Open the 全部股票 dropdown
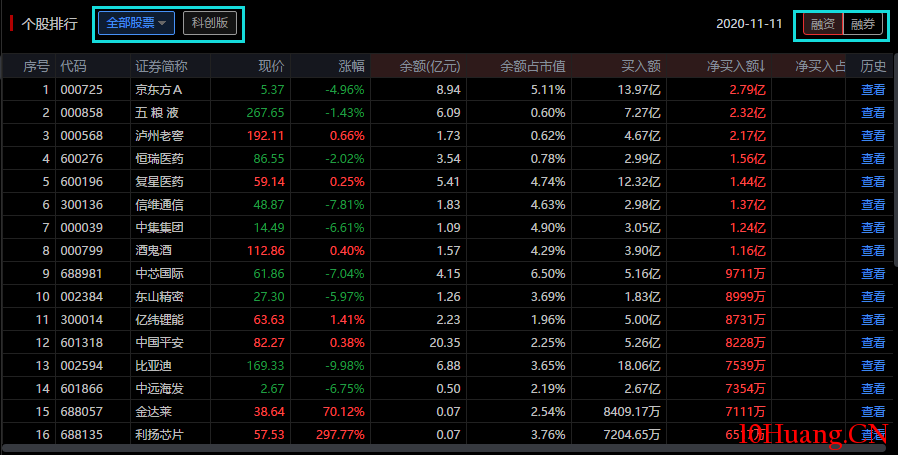 pos(136,23)
